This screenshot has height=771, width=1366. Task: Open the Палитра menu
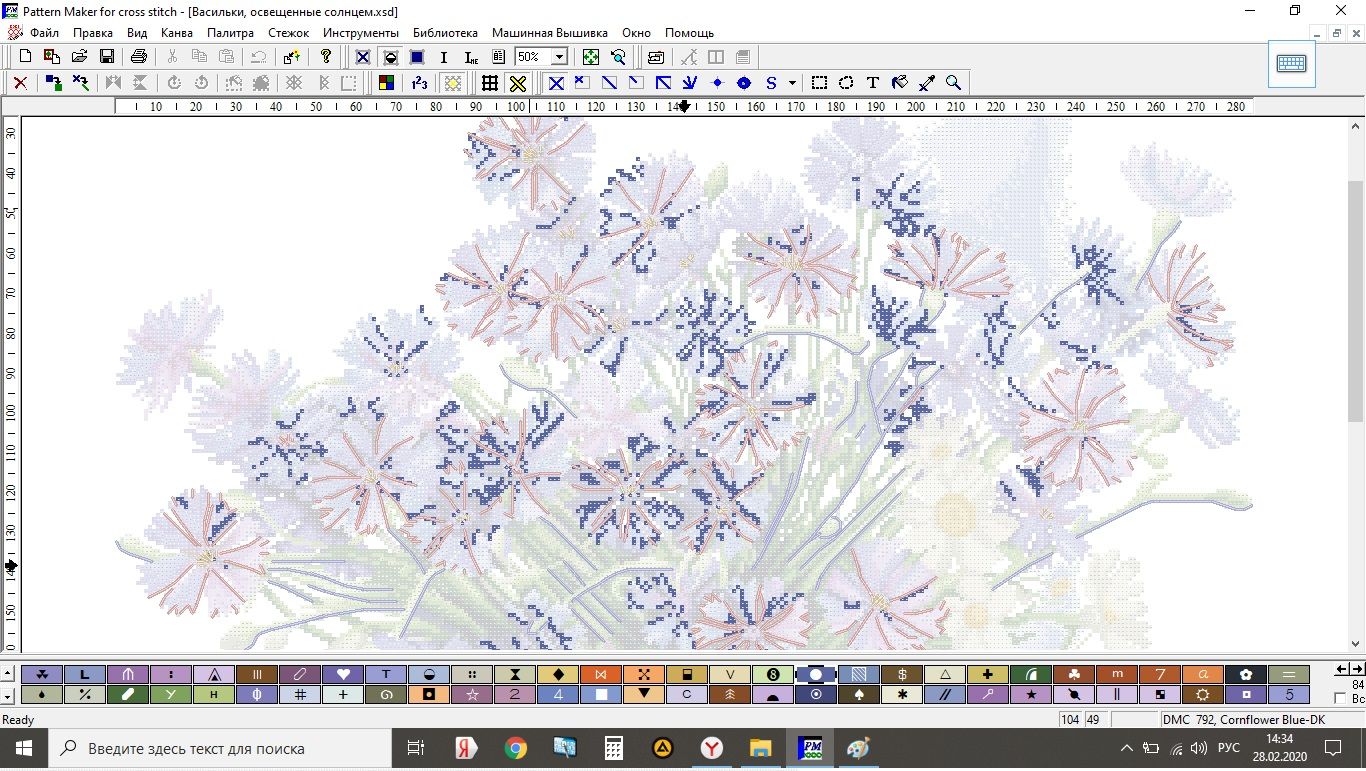(230, 33)
